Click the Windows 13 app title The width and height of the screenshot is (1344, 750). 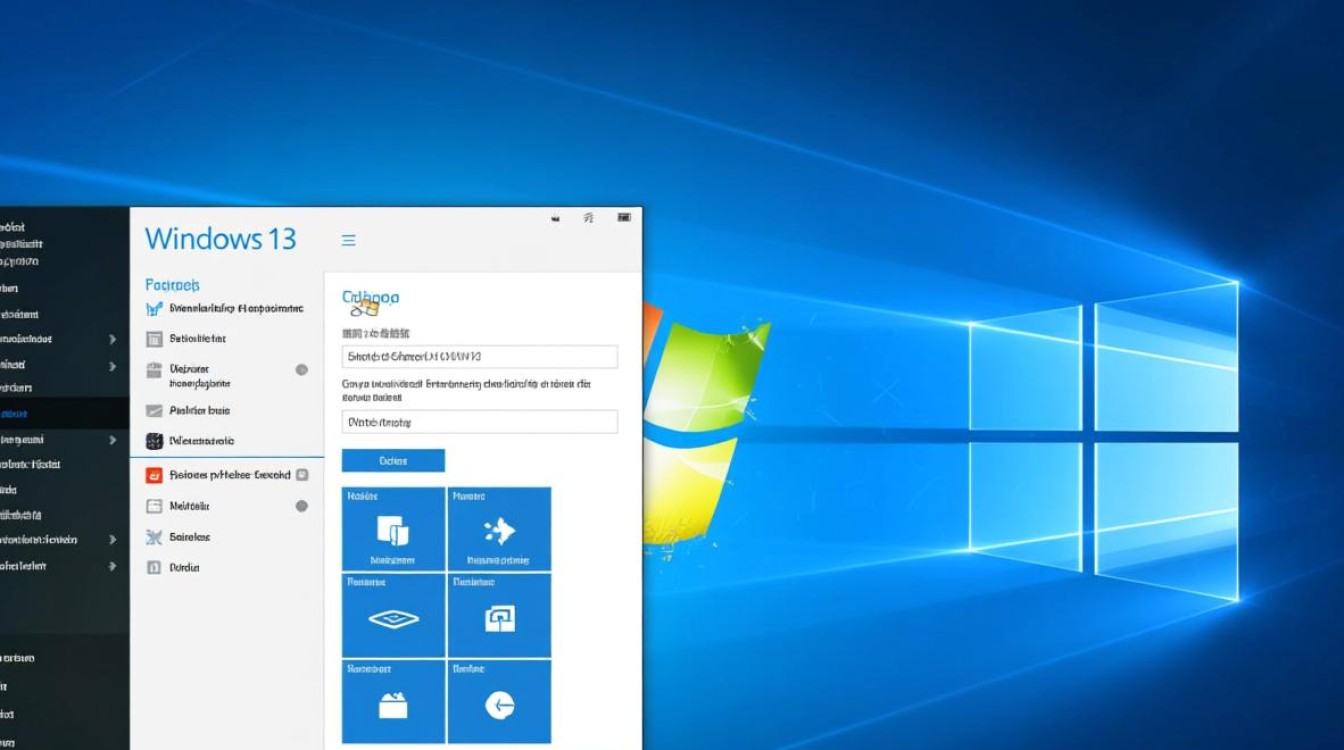222,239
